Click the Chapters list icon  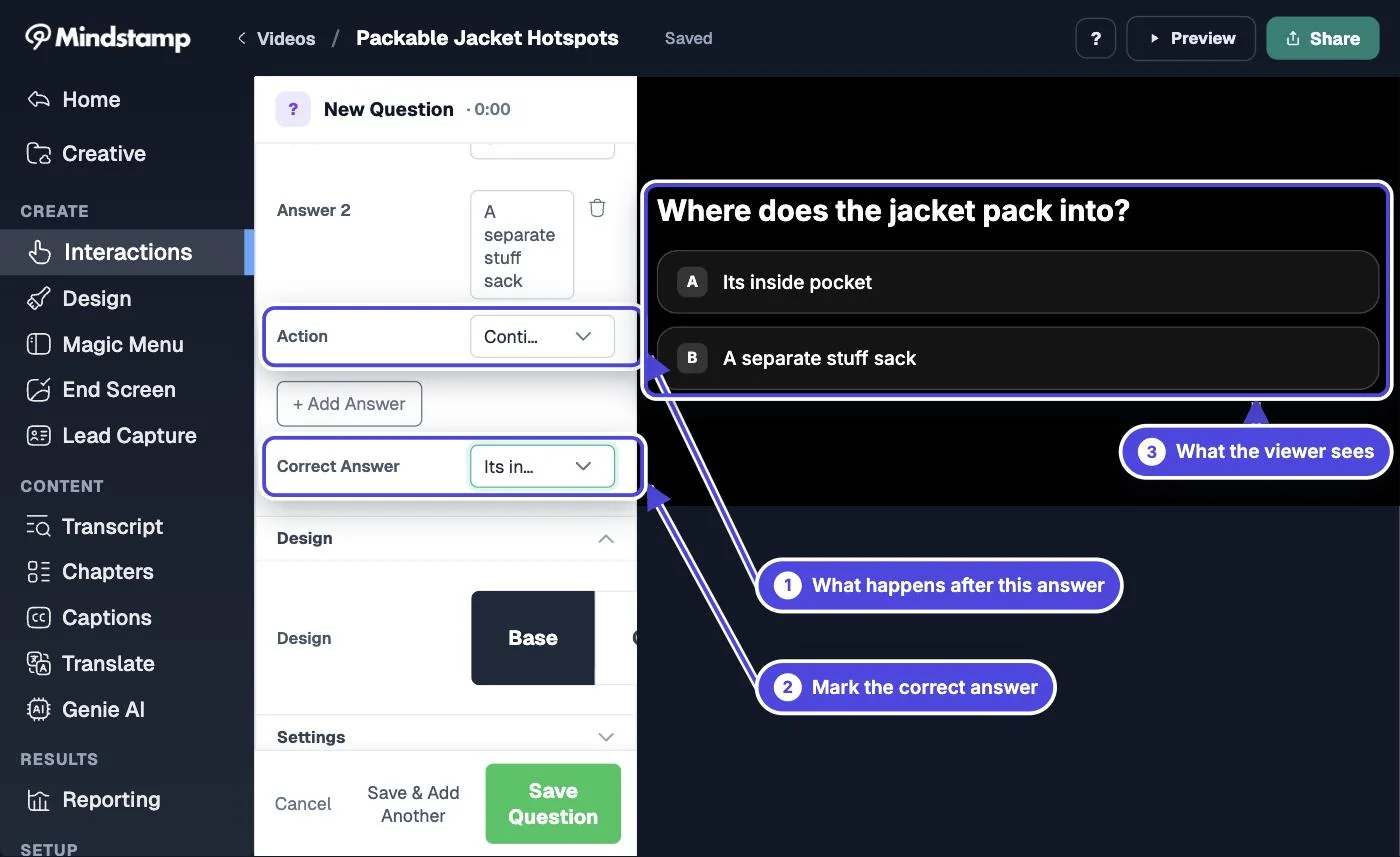coord(38,572)
